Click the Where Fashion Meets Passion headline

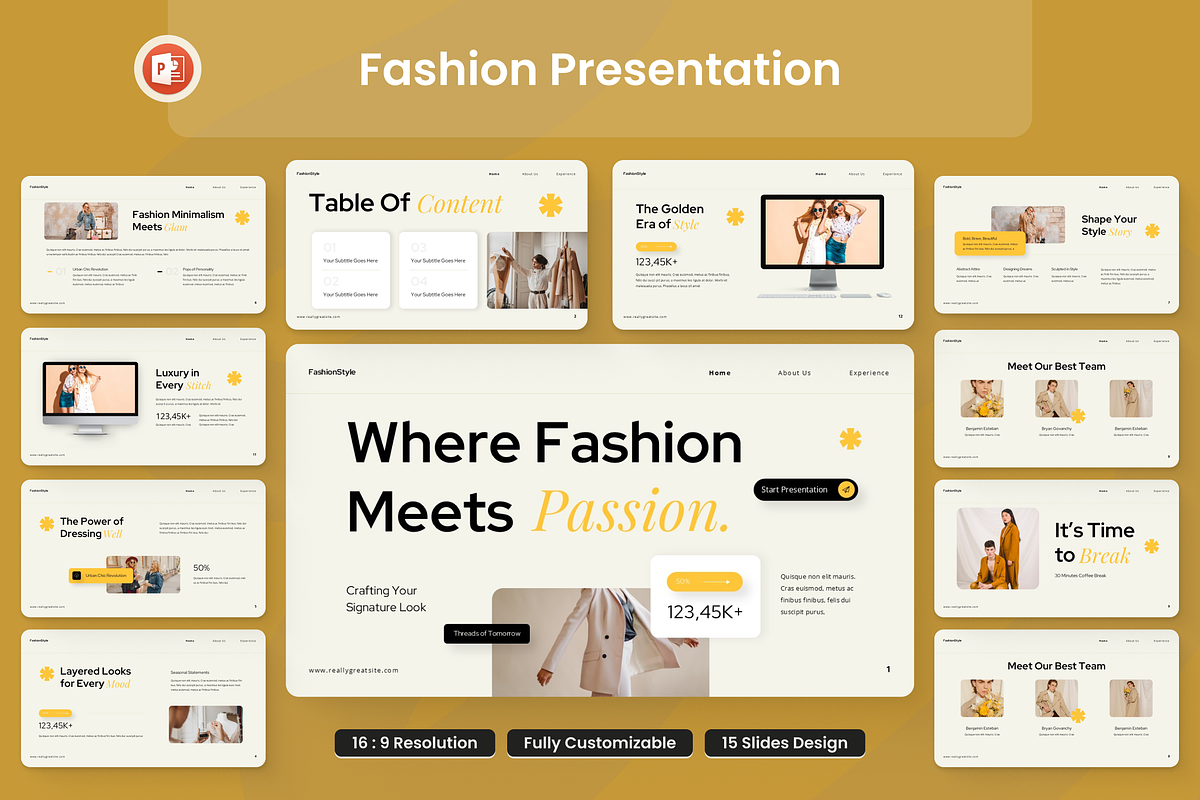click(545, 476)
